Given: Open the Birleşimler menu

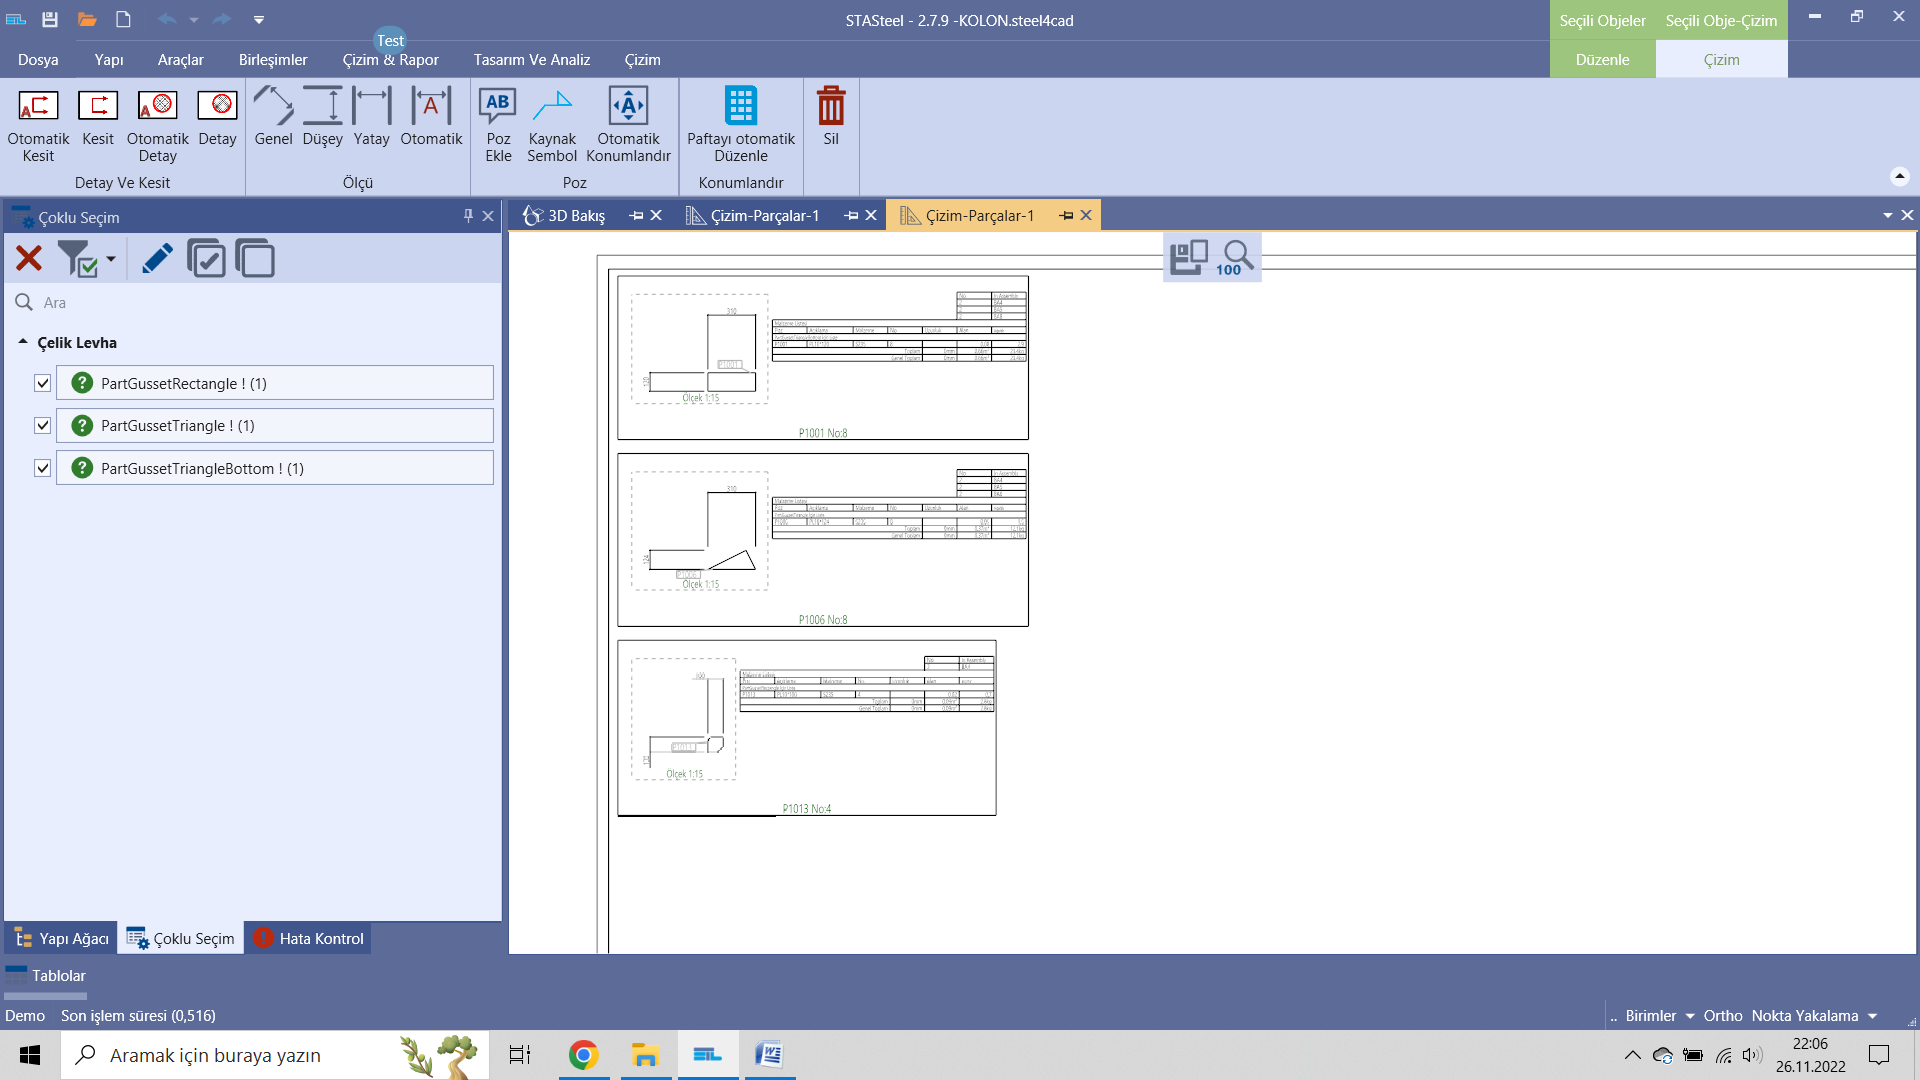Looking at the screenshot, I should click(273, 60).
